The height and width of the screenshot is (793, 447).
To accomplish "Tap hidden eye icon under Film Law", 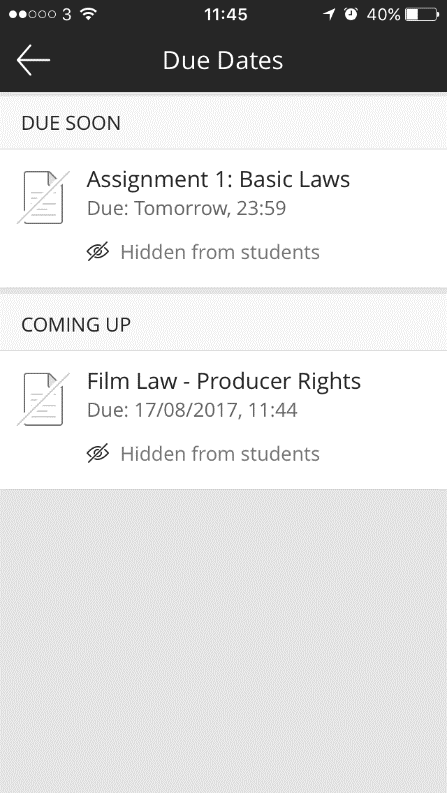I will [98, 453].
